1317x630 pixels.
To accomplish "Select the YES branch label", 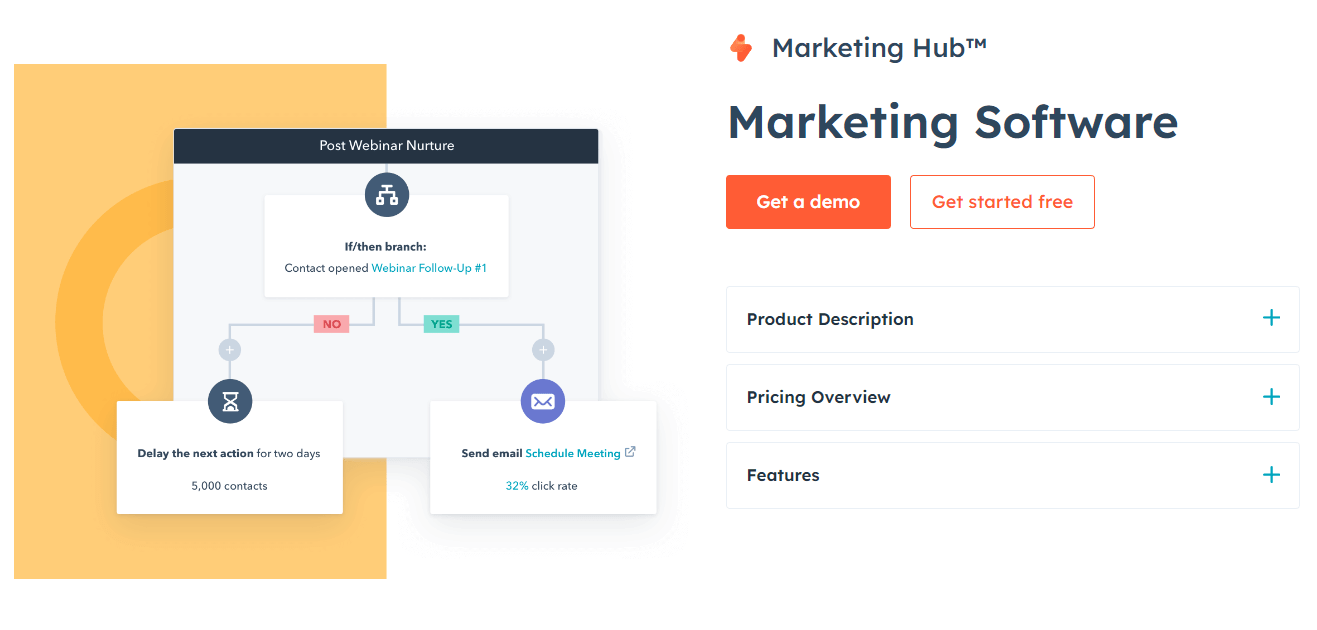I will click(x=441, y=324).
